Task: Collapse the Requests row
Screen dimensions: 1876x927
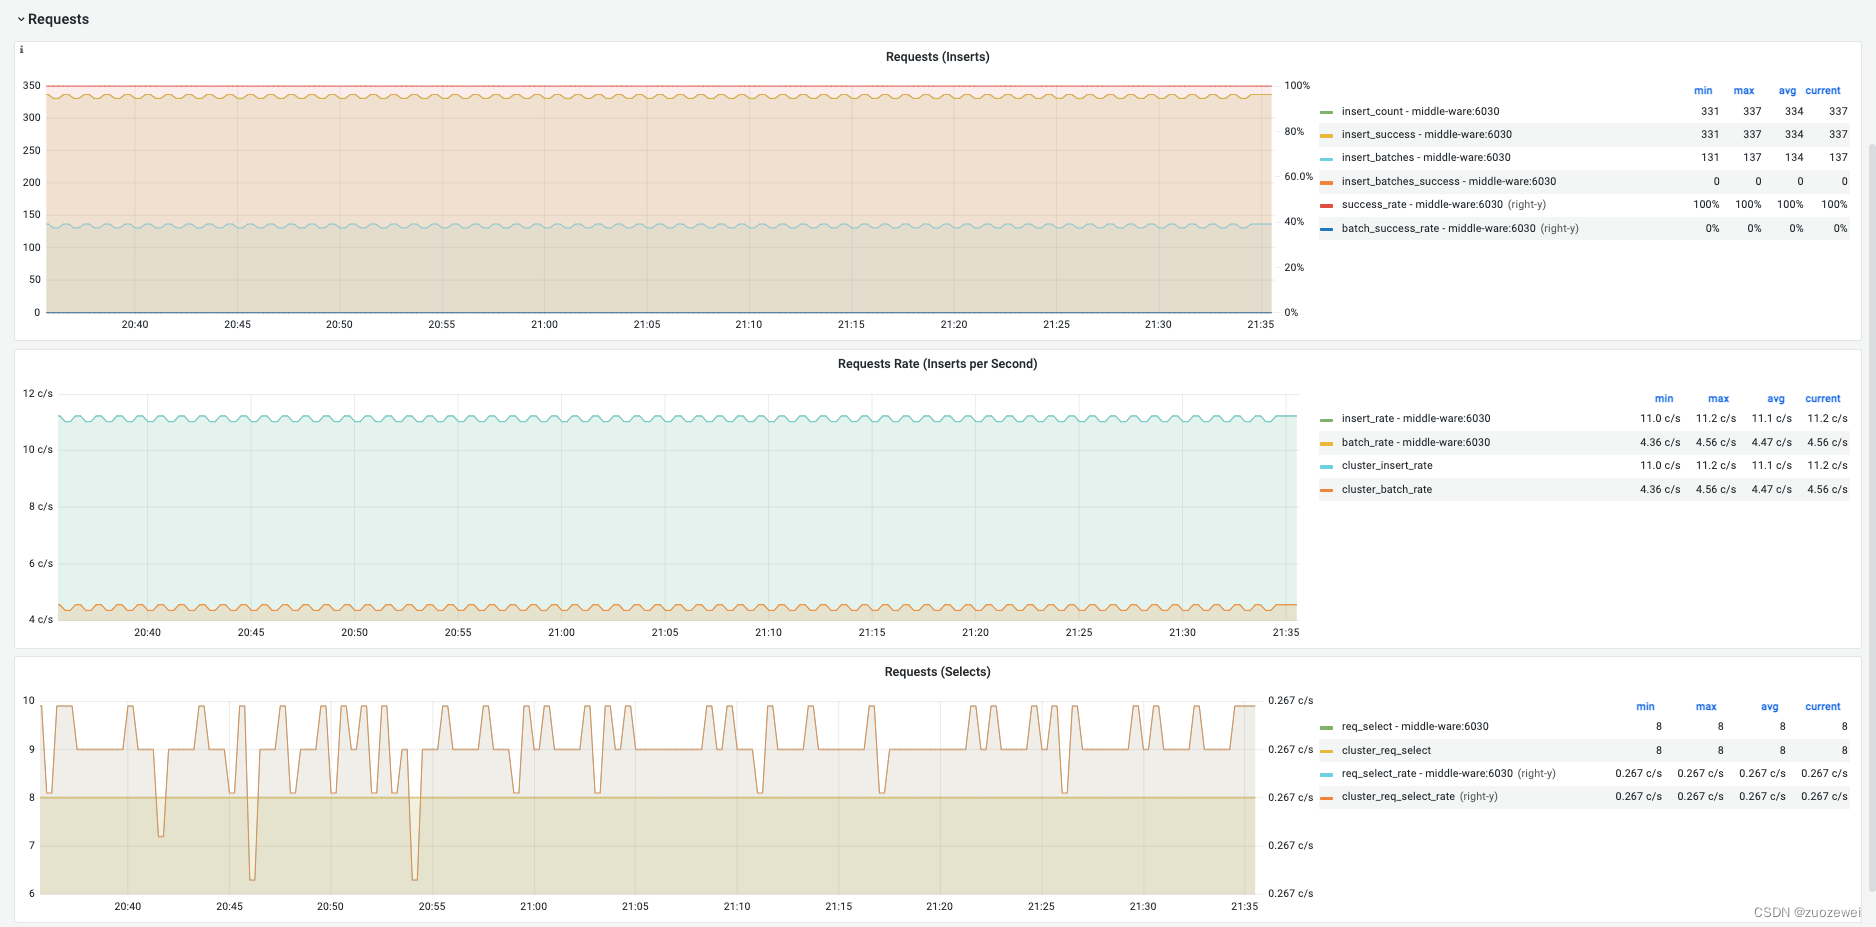Action: tap(19, 18)
